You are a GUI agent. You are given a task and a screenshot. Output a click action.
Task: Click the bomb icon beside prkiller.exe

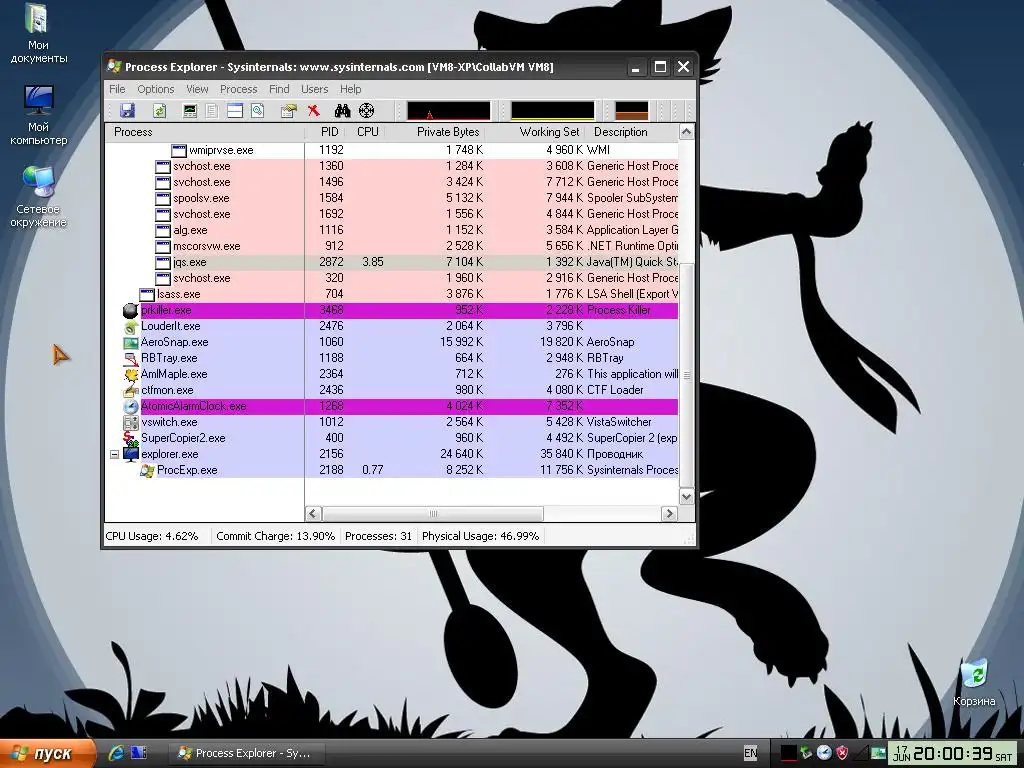point(131,310)
